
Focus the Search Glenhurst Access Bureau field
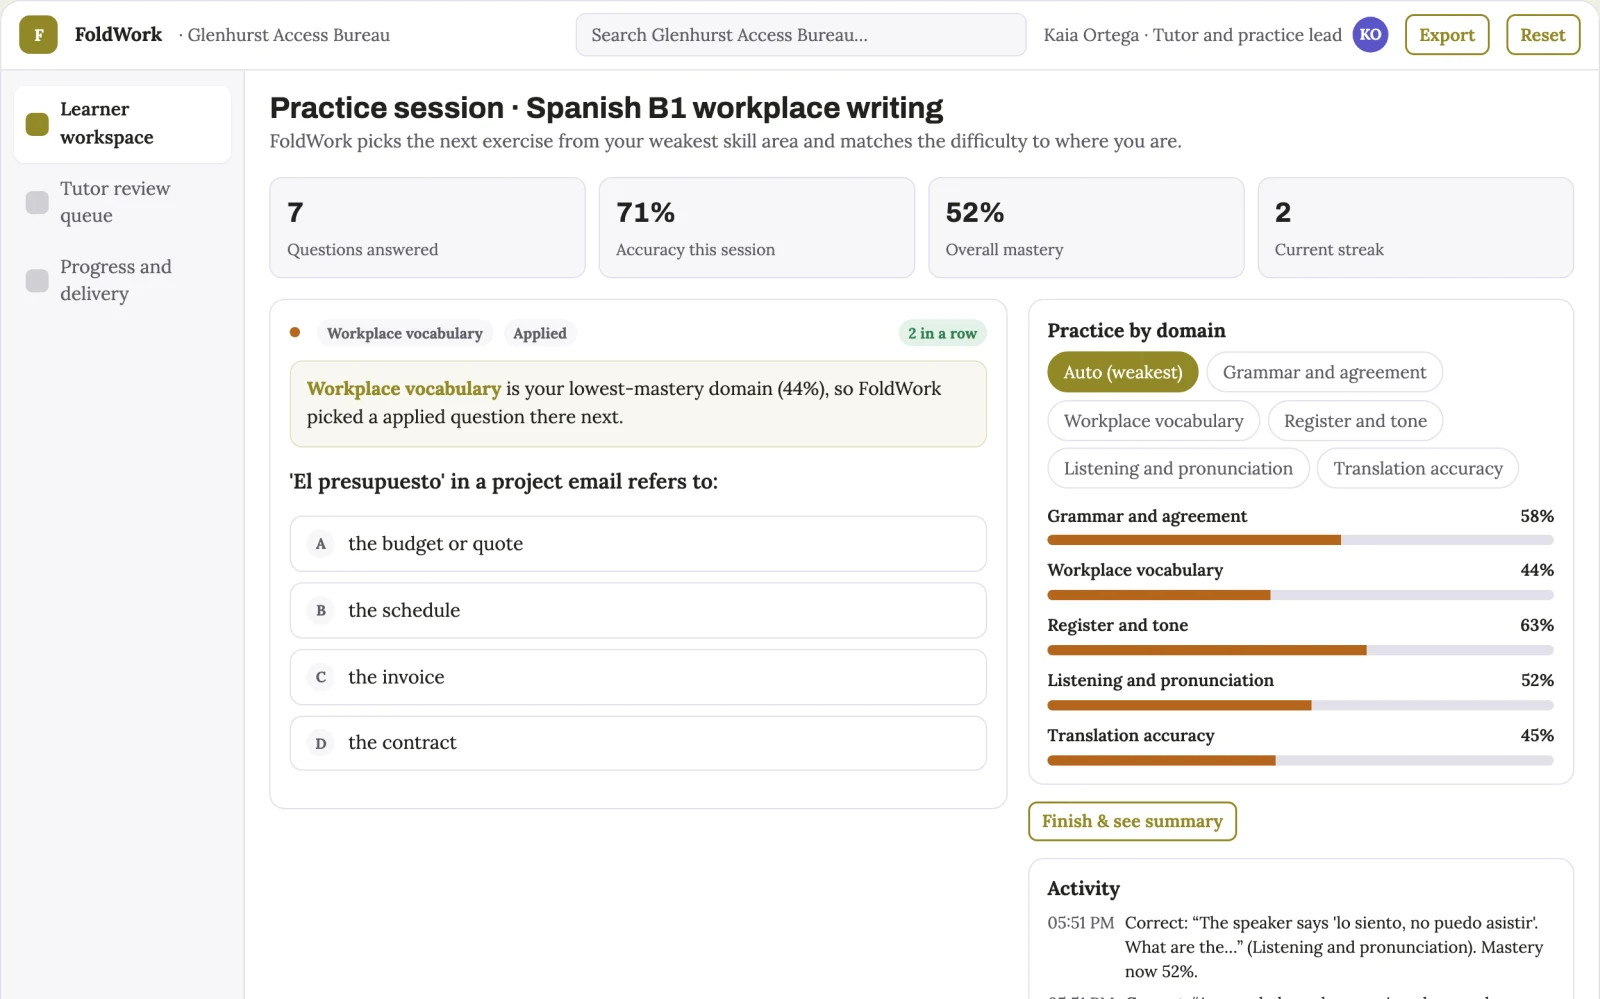click(x=801, y=35)
